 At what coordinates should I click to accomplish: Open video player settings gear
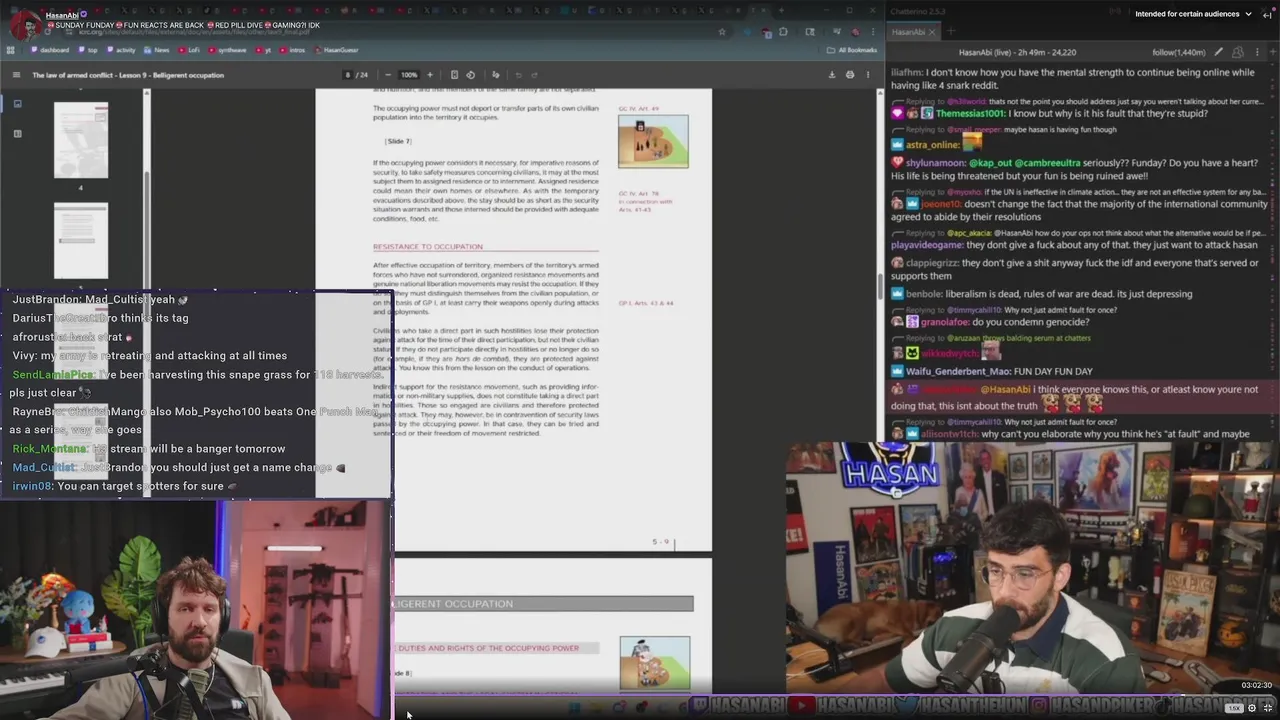[1252, 708]
